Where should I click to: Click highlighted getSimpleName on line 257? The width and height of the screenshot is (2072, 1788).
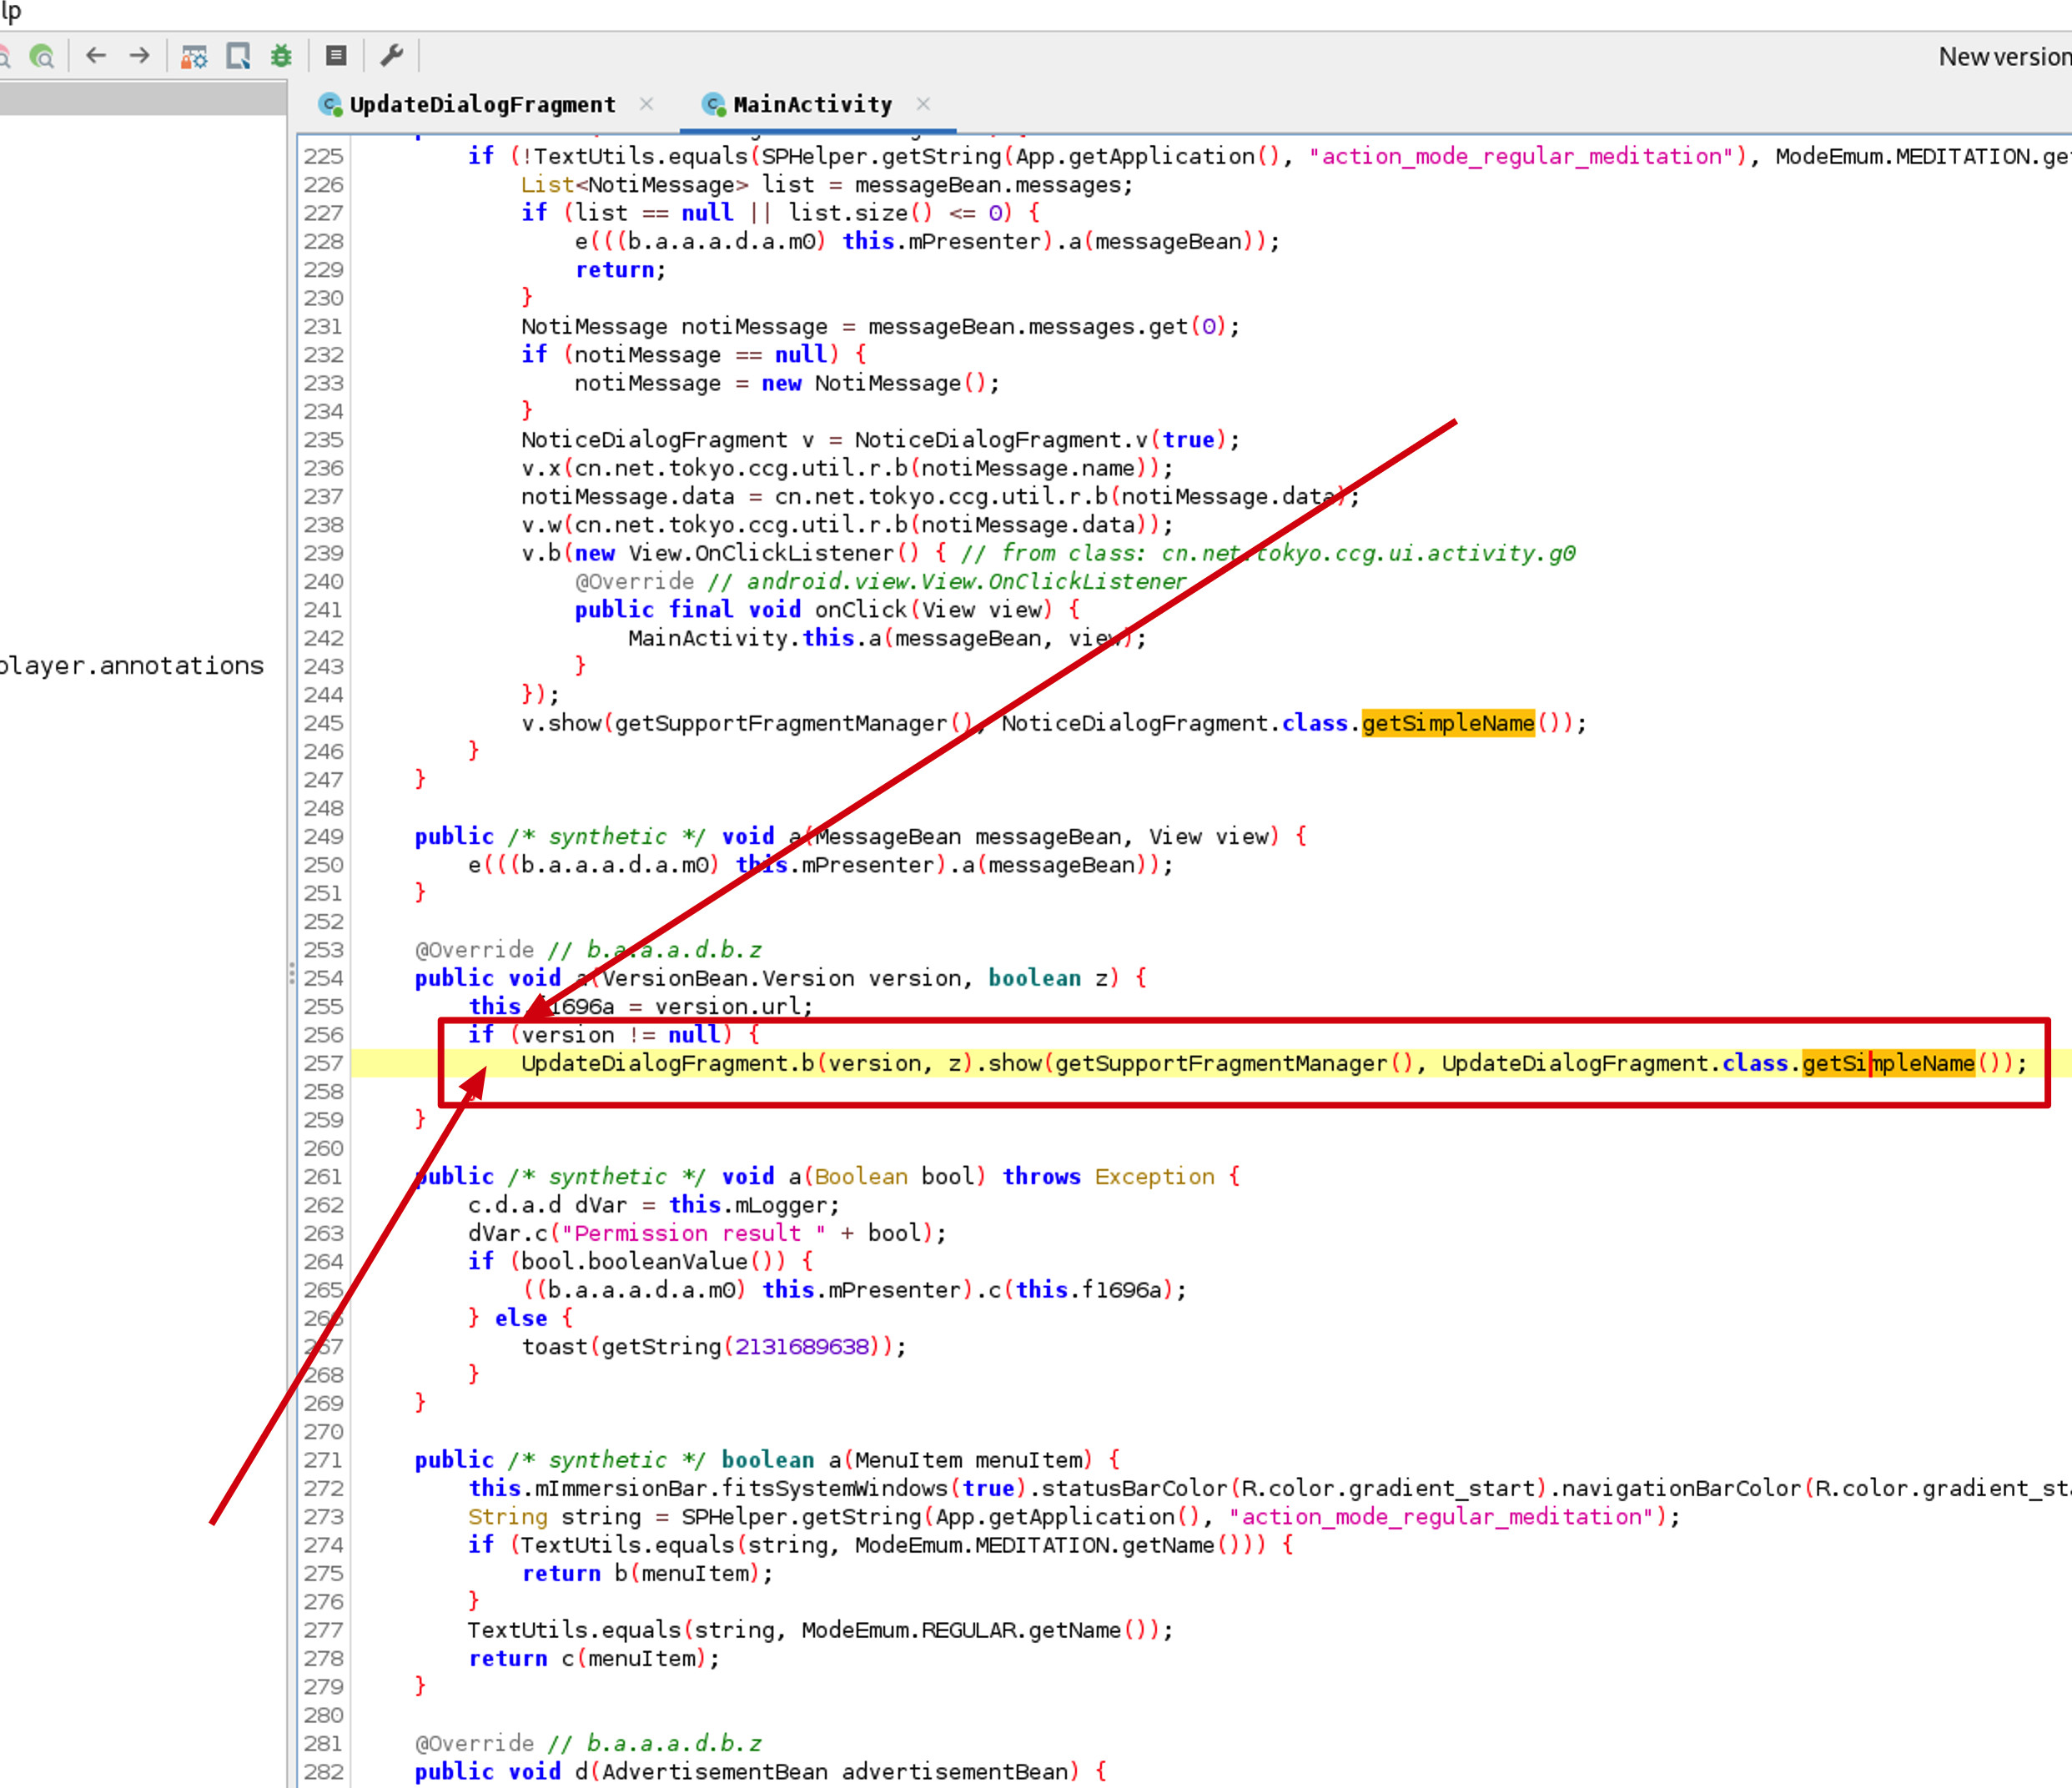[x=1889, y=1063]
